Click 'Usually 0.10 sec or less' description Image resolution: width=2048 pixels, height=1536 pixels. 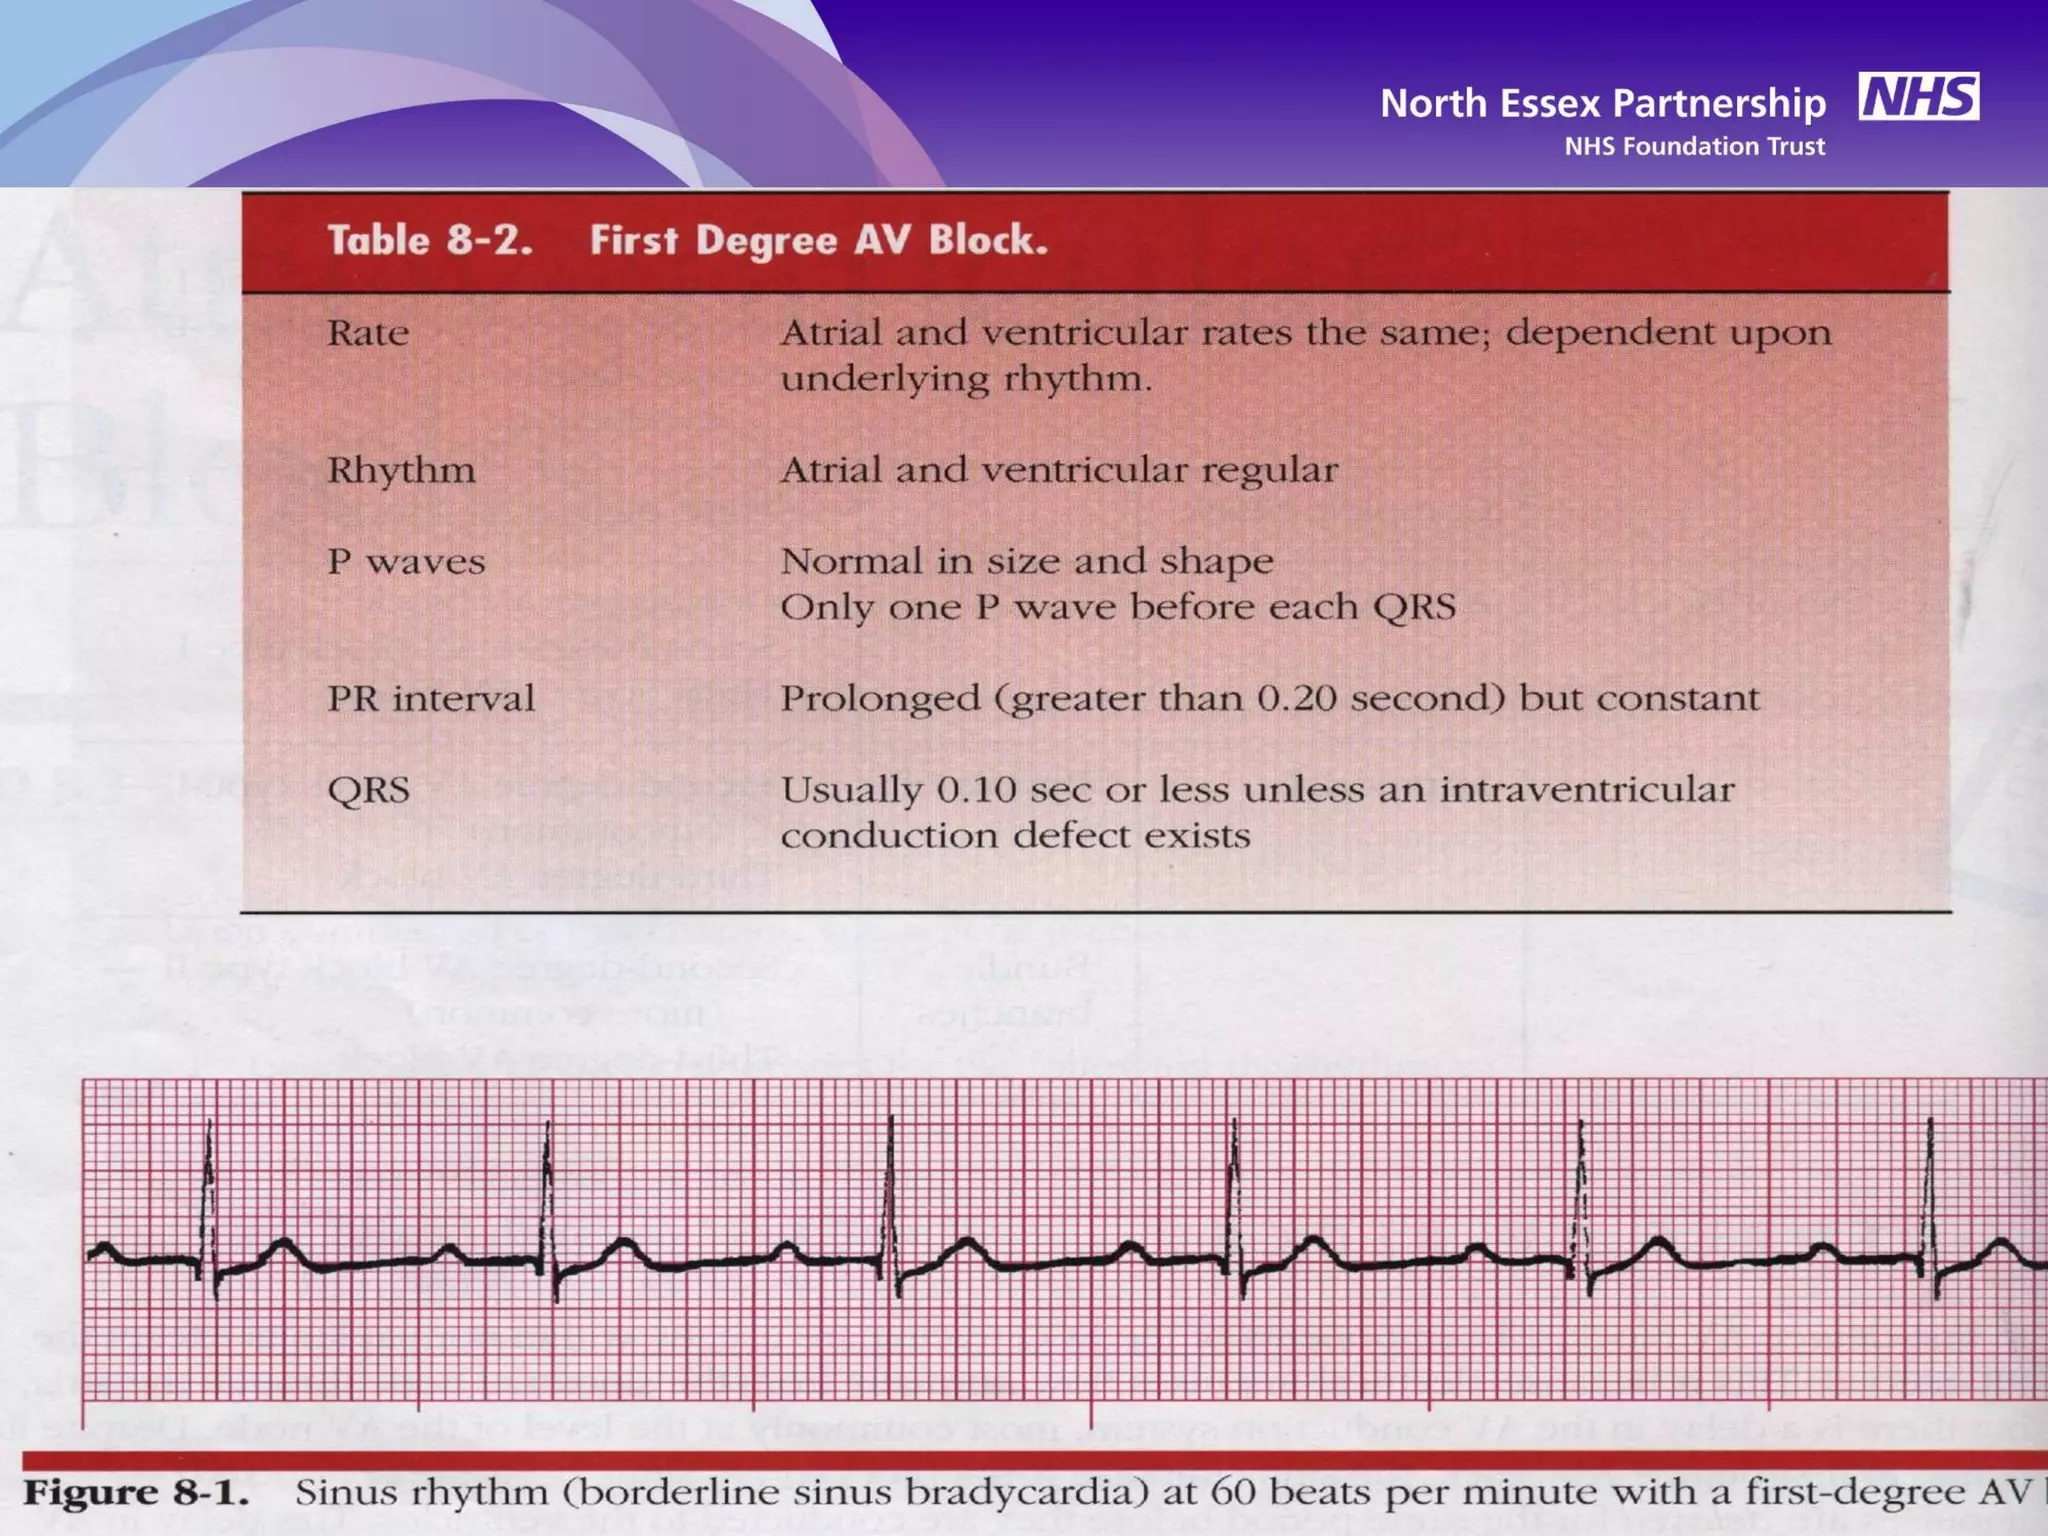tap(1004, 790)
